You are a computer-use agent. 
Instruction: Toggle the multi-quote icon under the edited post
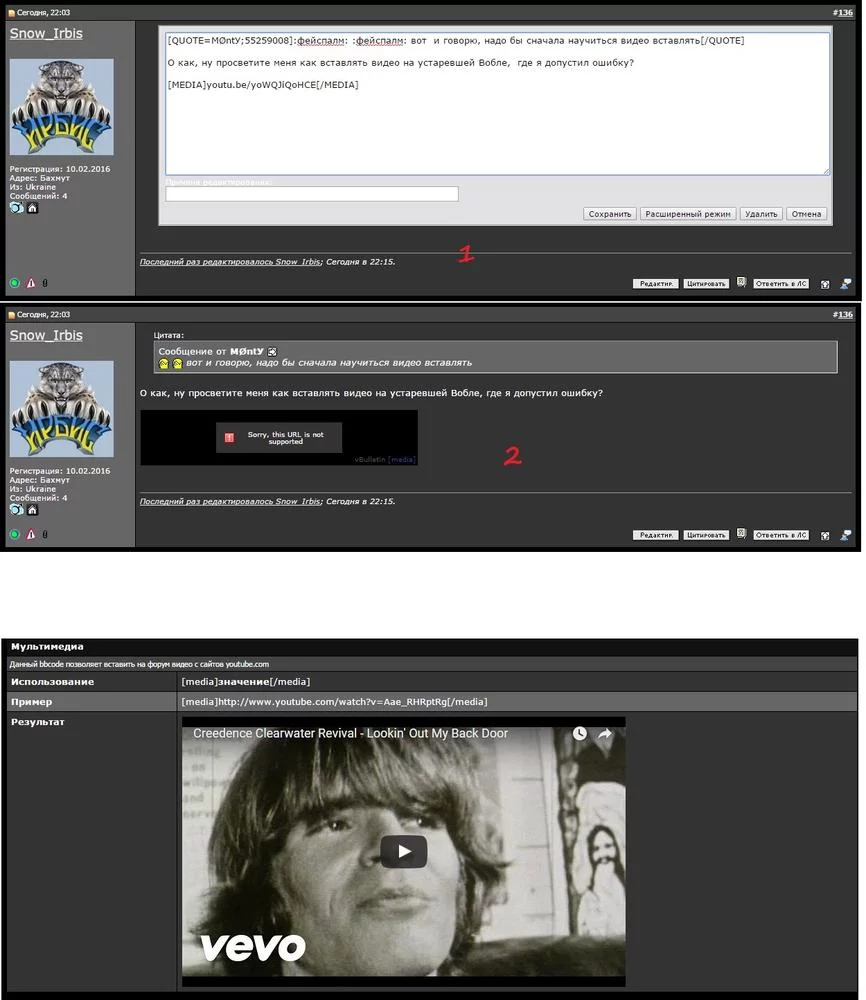[741, 282]
